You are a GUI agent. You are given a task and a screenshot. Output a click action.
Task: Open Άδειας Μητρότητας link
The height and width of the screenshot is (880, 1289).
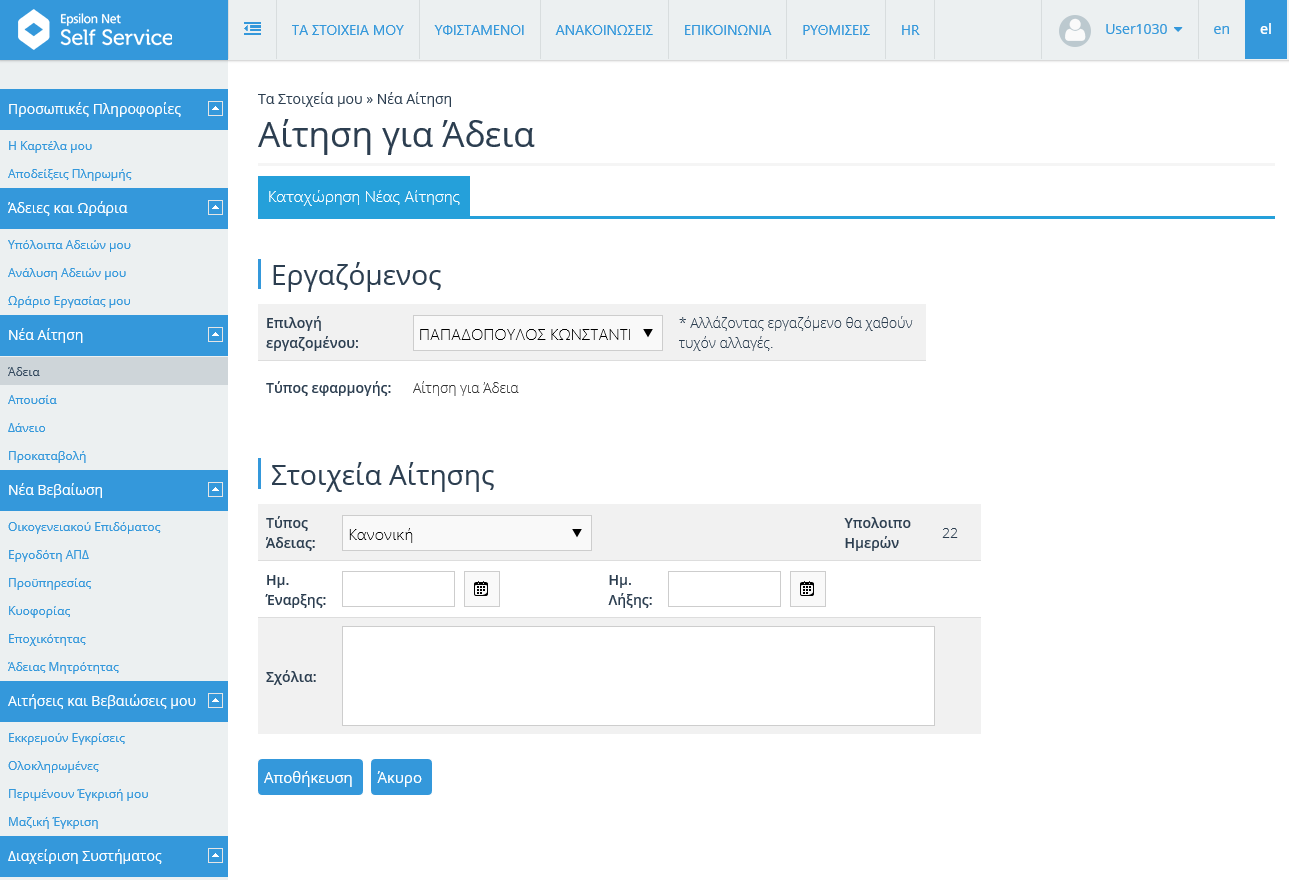(63, 667)
